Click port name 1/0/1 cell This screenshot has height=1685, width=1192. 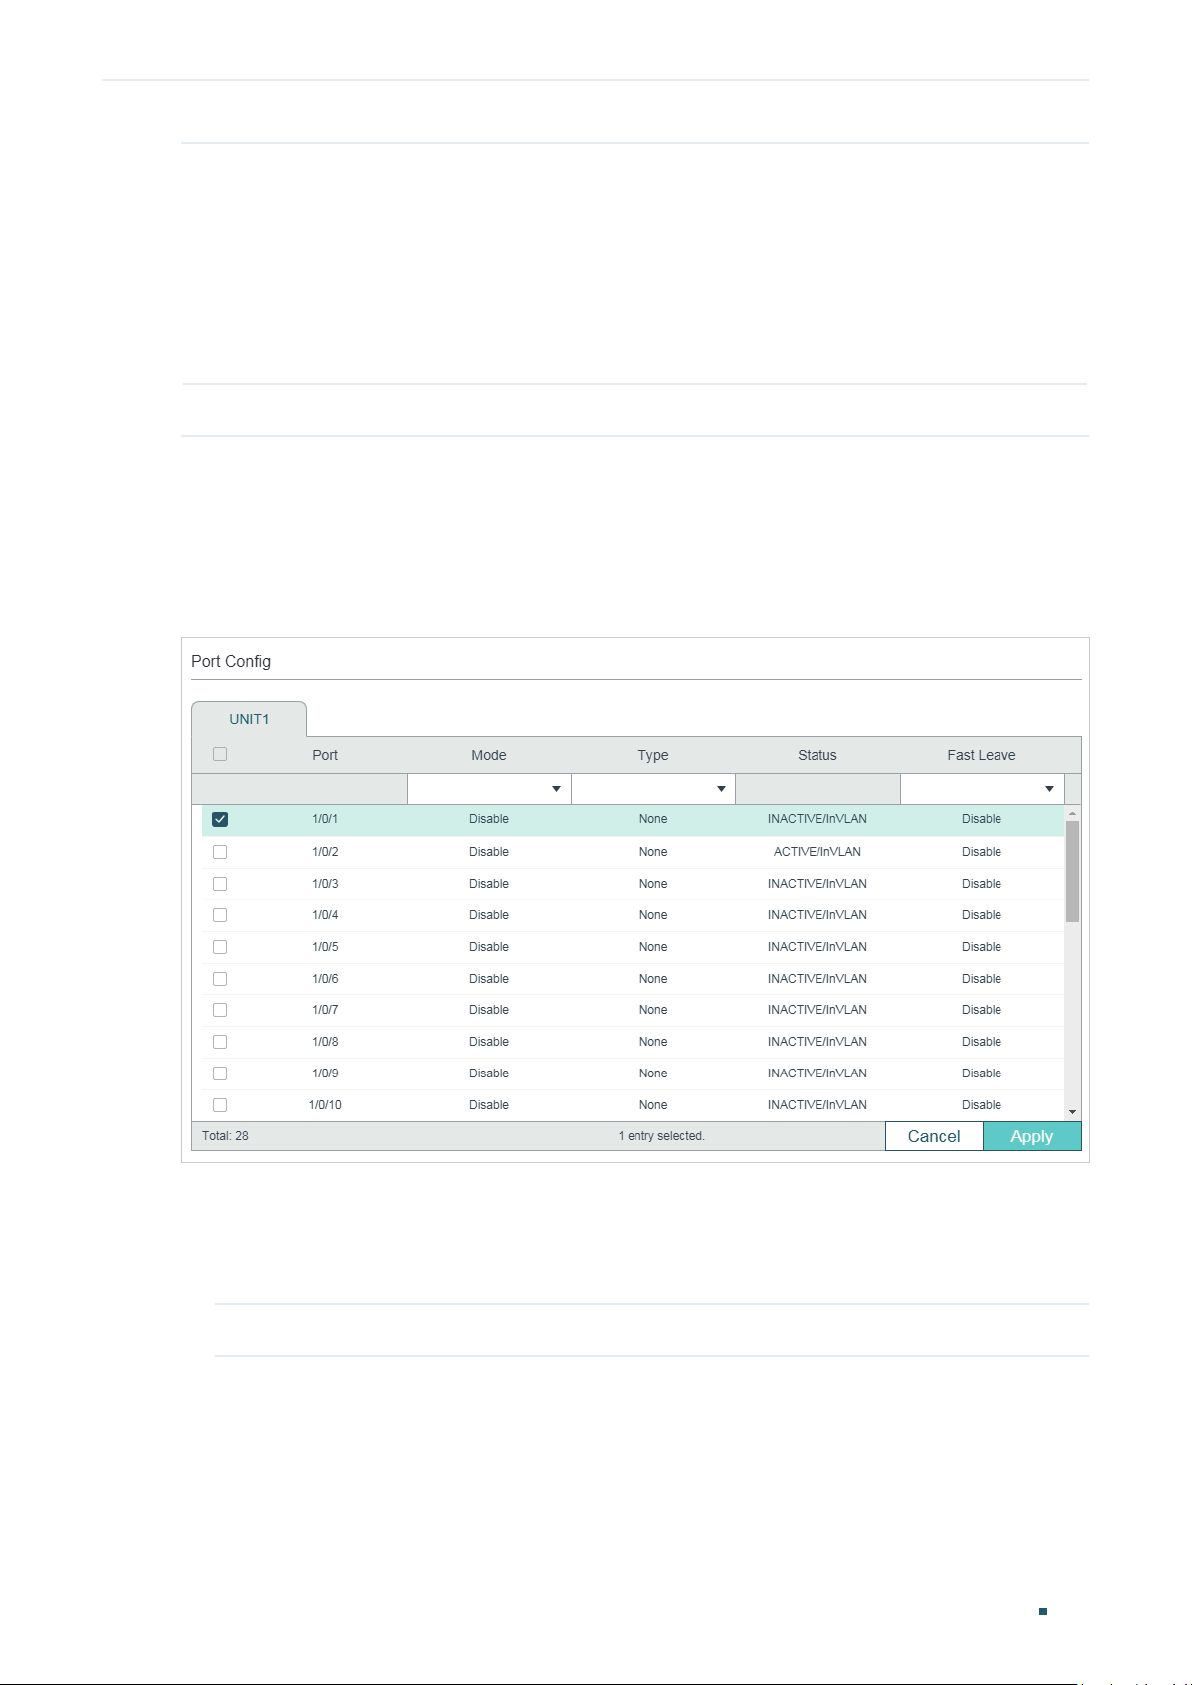325,819
